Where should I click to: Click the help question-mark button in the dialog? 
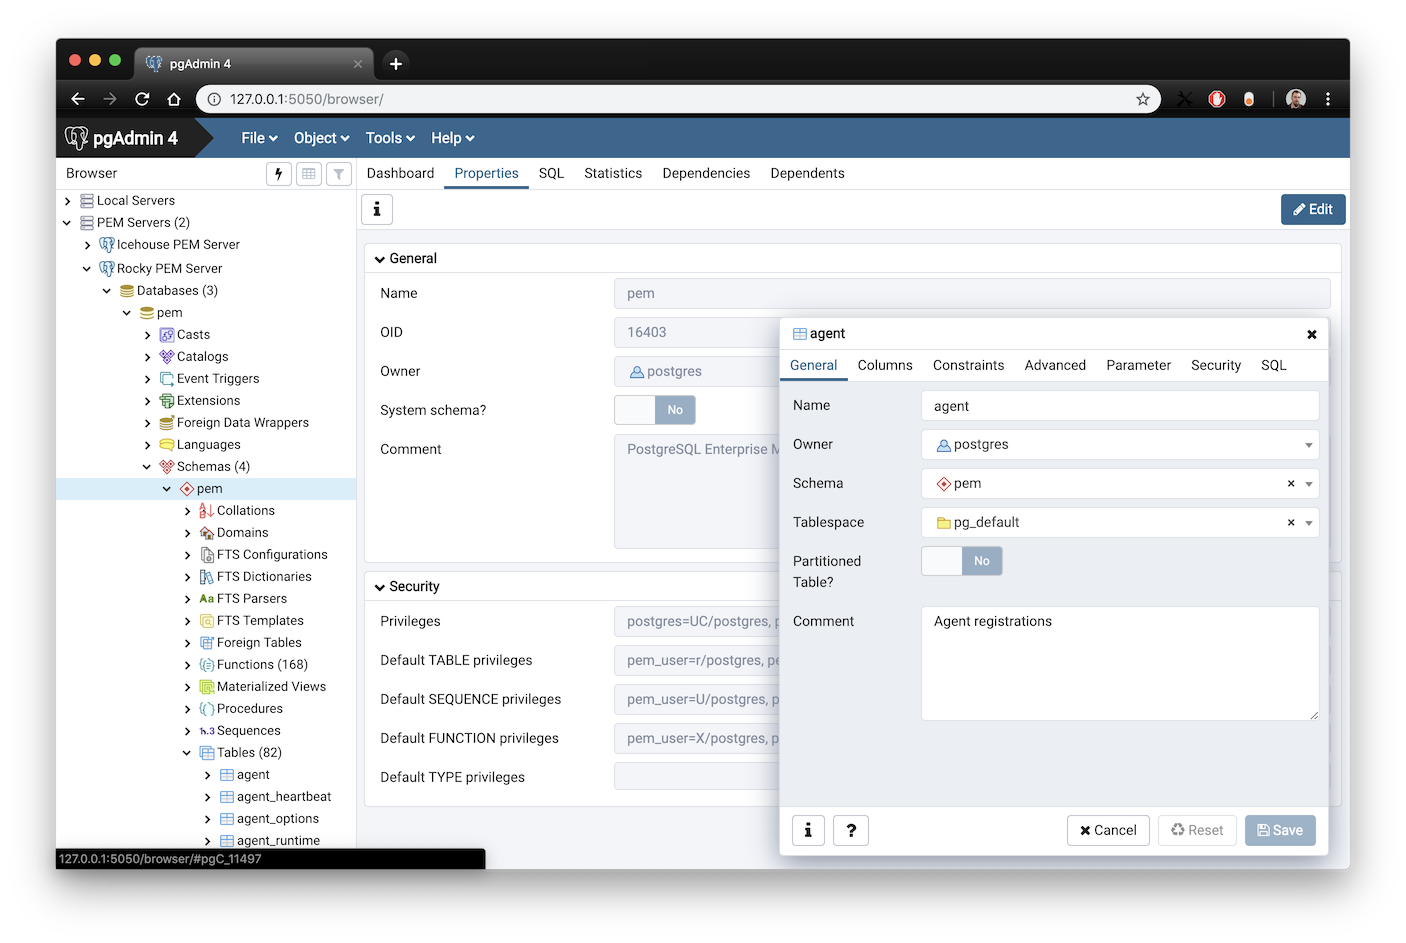click(851, 830)
